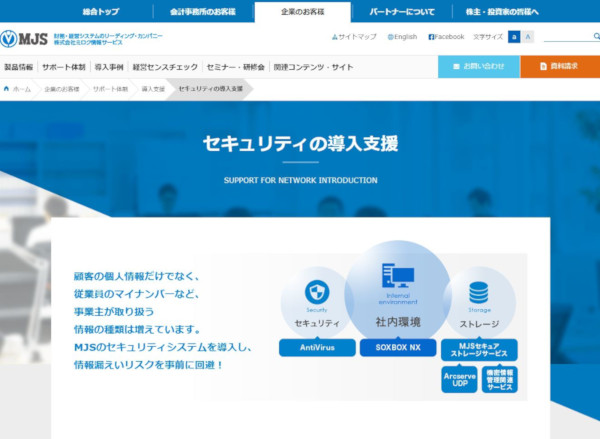Click the SUPPORT FOR NETWORK INTRODUCTION subtitle
The width and height of the screenshot is (600, 439).
click(x=300, y=180)
